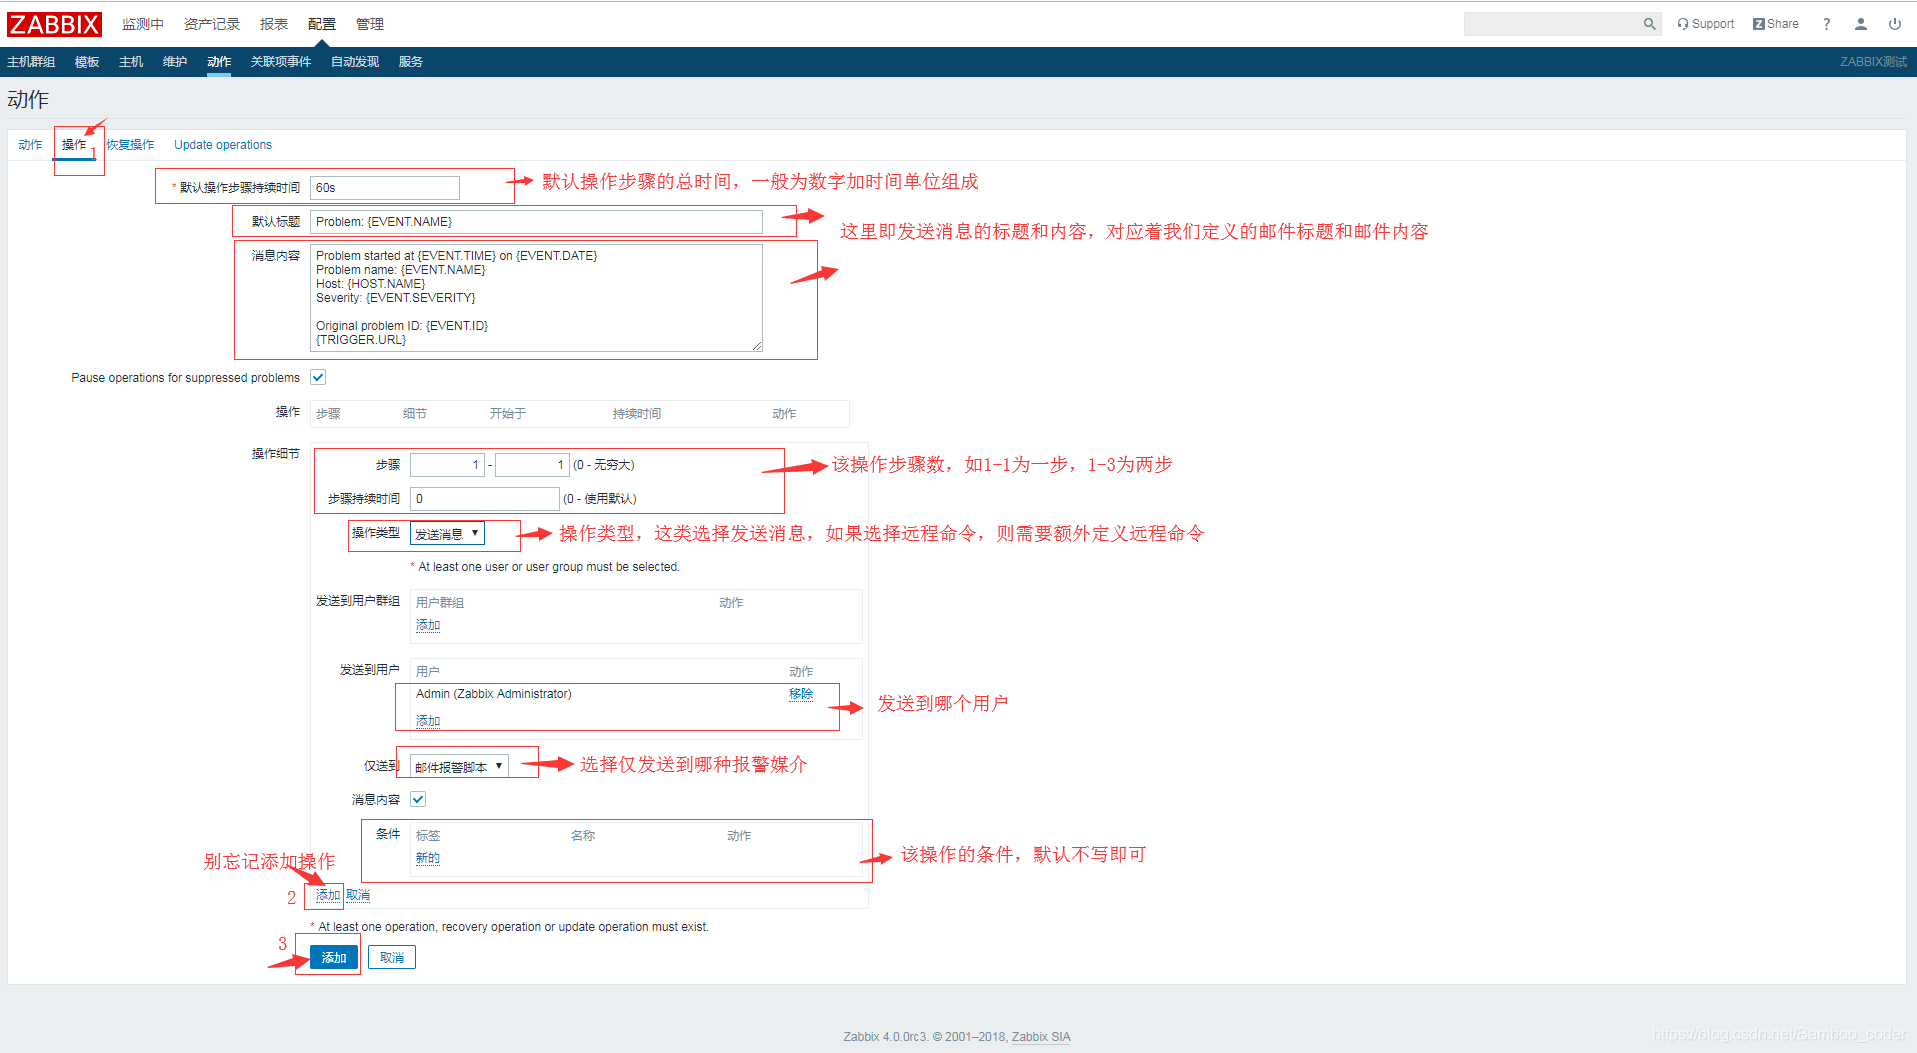Open the 仅送到 邮件报警脚本 dropdown
The width and height of the screenshot is (1917, 1053).
click(x=460, y=767)
